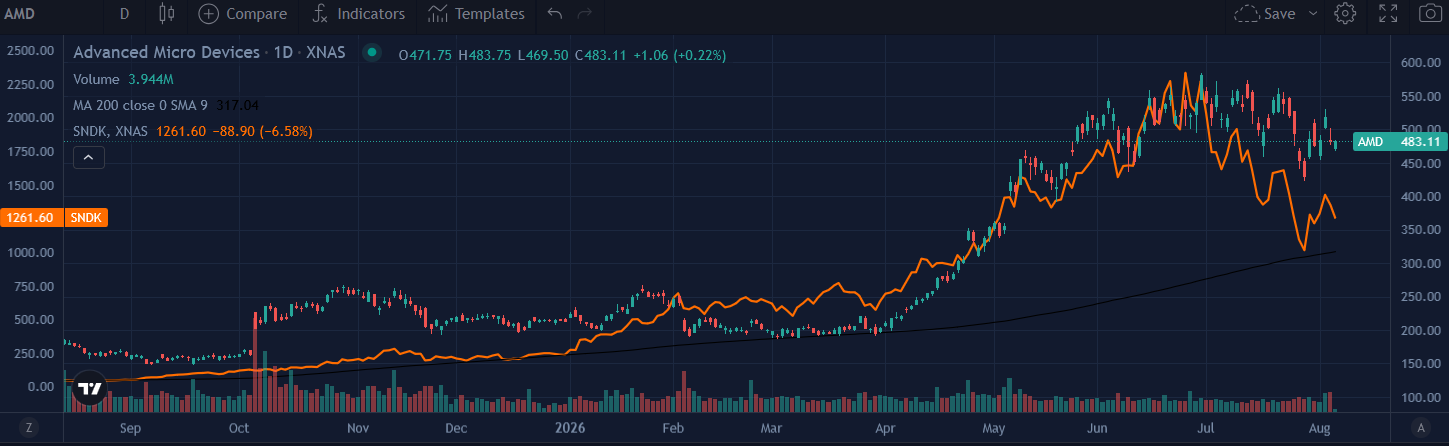Take a chart snapshot with camera icon
This screenshot has width=1449, height=446.
pyautogui.click(x=1429, y=14)
